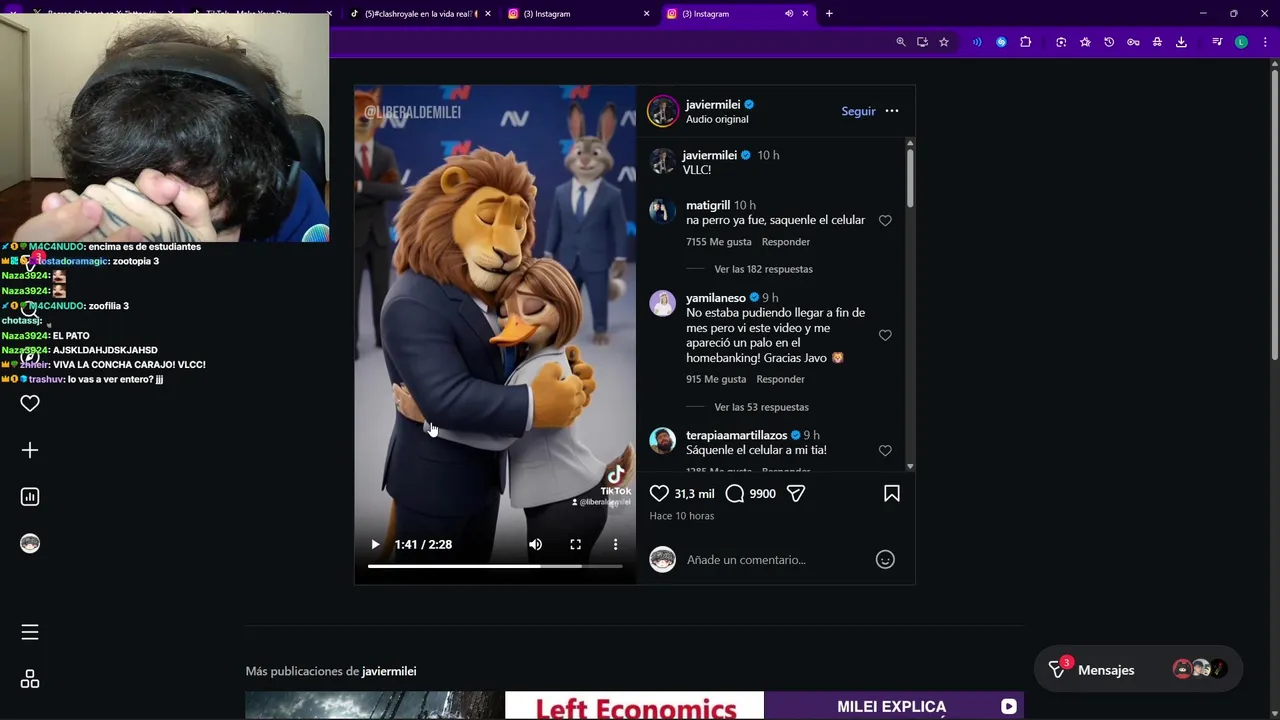Mute the tab via its speaker icon

coord(789,14)
